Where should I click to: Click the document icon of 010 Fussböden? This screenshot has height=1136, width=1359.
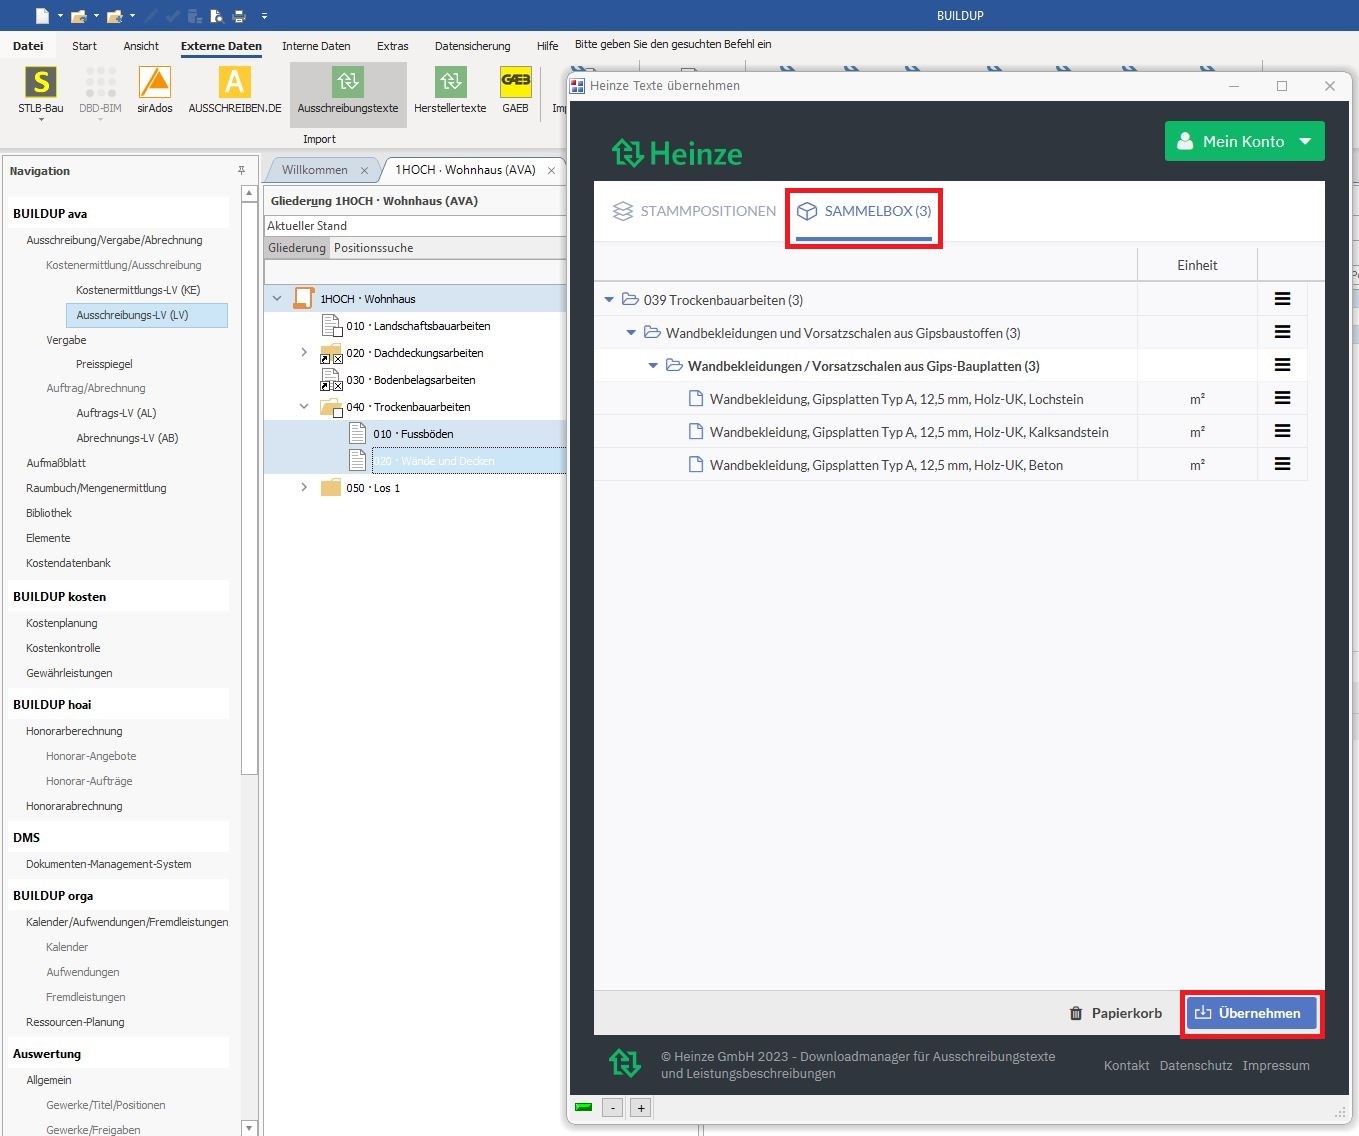click(x=357, y=434)
